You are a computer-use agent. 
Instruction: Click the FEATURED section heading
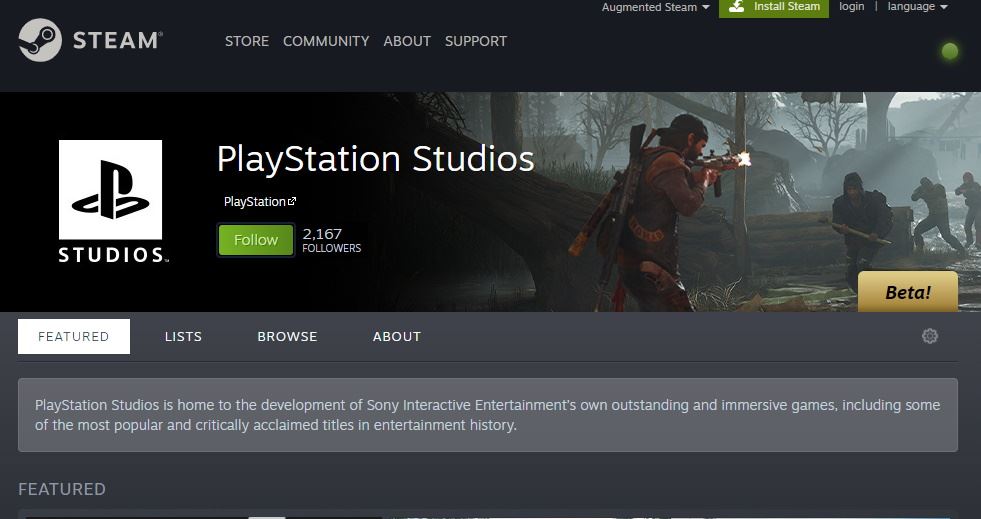point(62,489)
